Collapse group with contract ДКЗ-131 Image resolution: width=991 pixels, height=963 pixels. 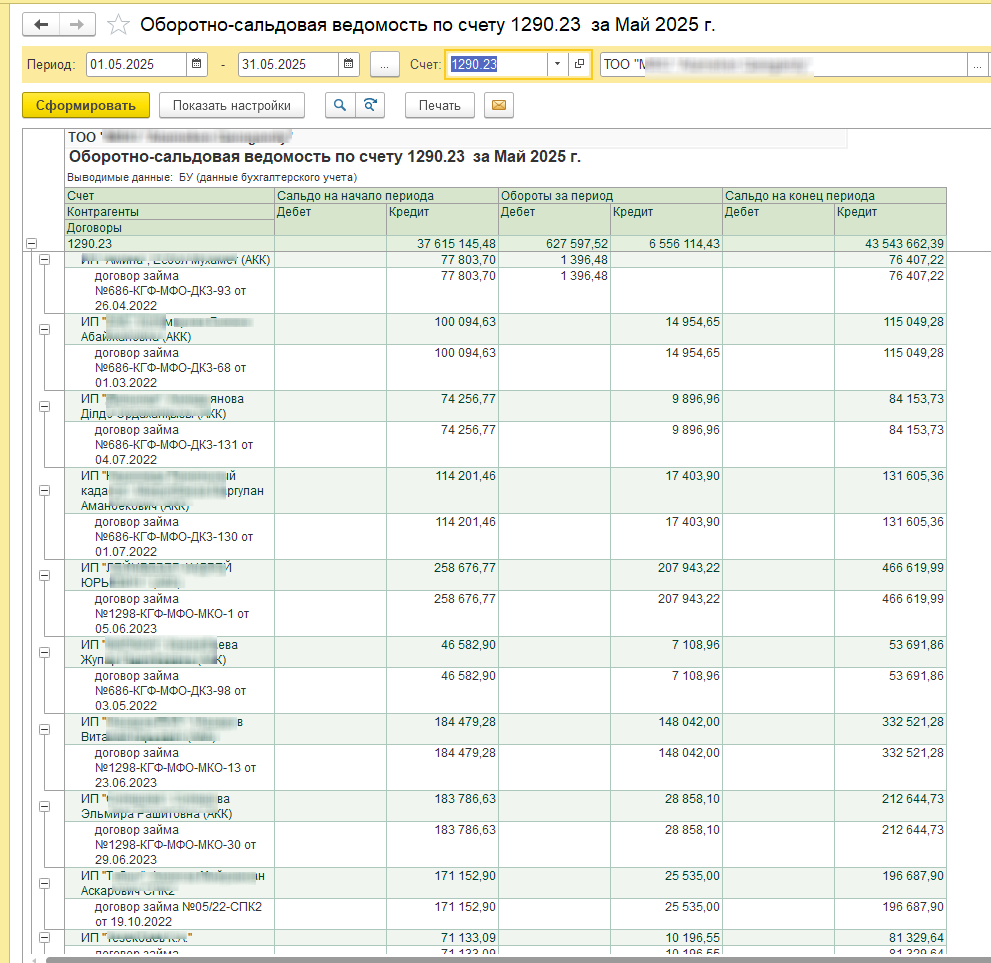44,406
